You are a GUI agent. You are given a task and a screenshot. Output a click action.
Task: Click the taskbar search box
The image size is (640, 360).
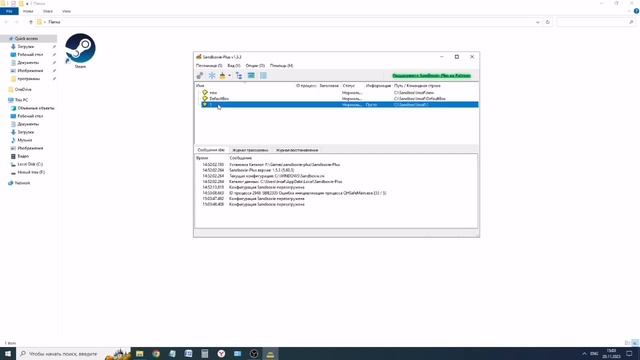pyautogui.click(x=73, y=353)
